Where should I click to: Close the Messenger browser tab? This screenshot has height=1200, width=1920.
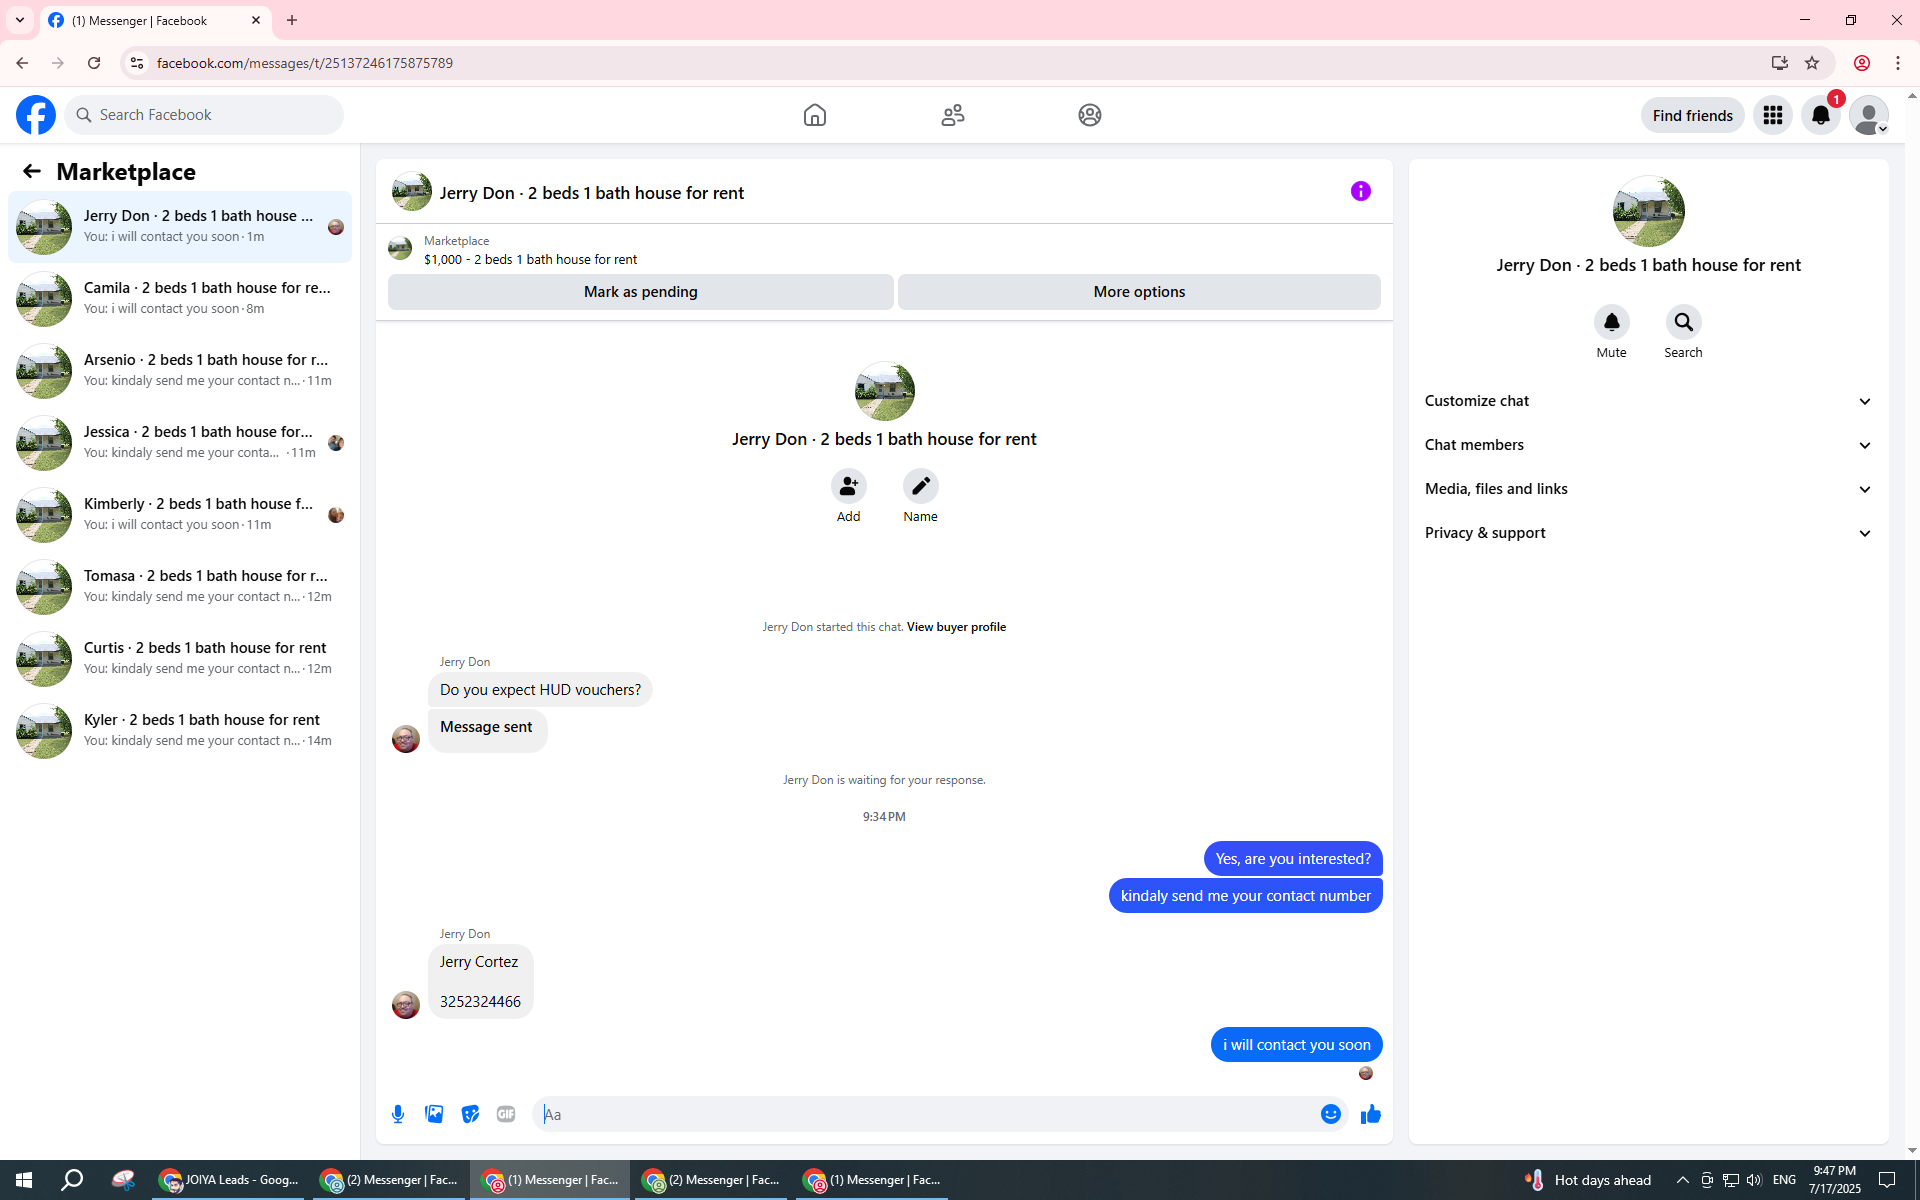[x=256, y=20]
